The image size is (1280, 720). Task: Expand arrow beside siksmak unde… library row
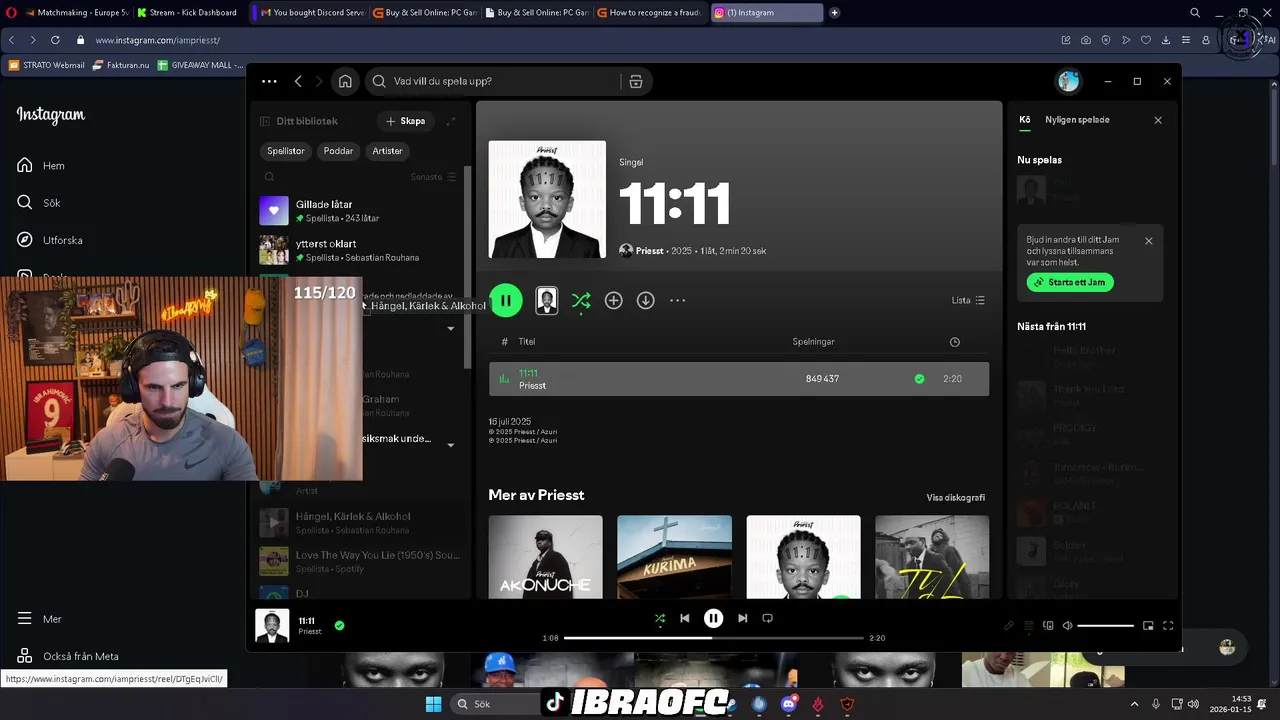coord(450,445)
